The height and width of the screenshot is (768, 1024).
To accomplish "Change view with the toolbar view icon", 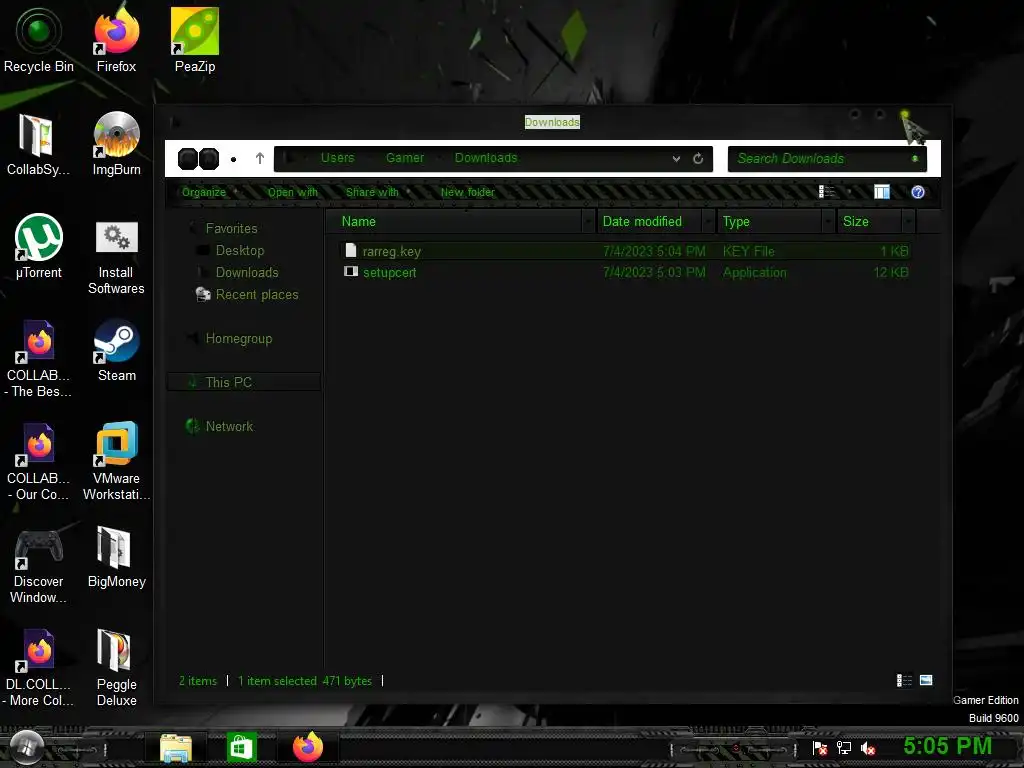I will pyautogui.click(x=827, y=191).
